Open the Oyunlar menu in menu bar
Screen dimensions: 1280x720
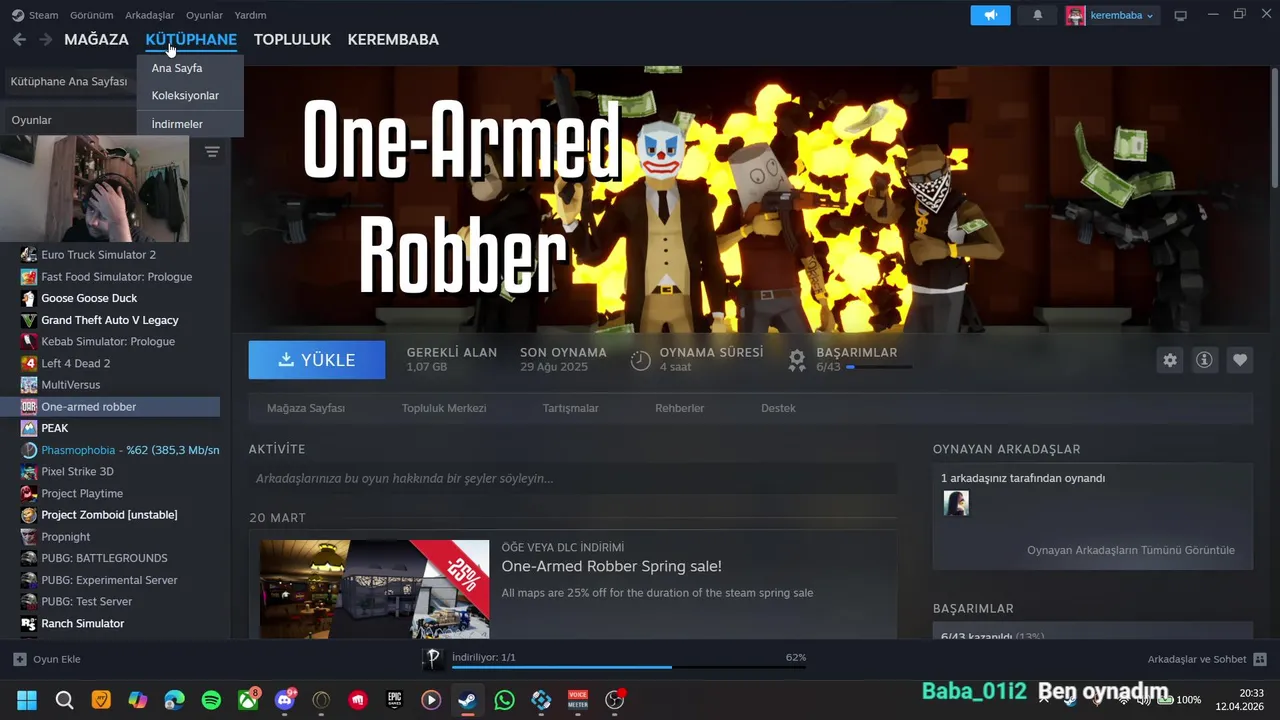(x=204, y=15)
